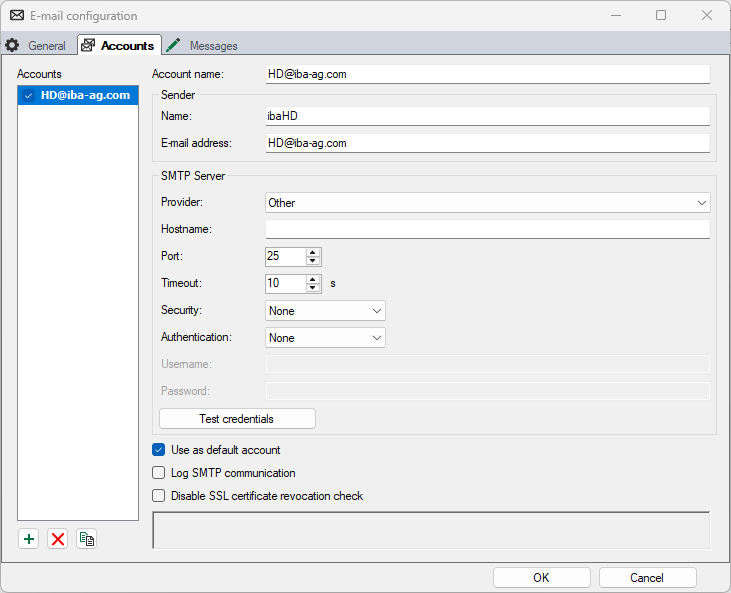Viewport: 731px width, 593px height.
Task: Switch to the General tab
Action: point(37,46)
